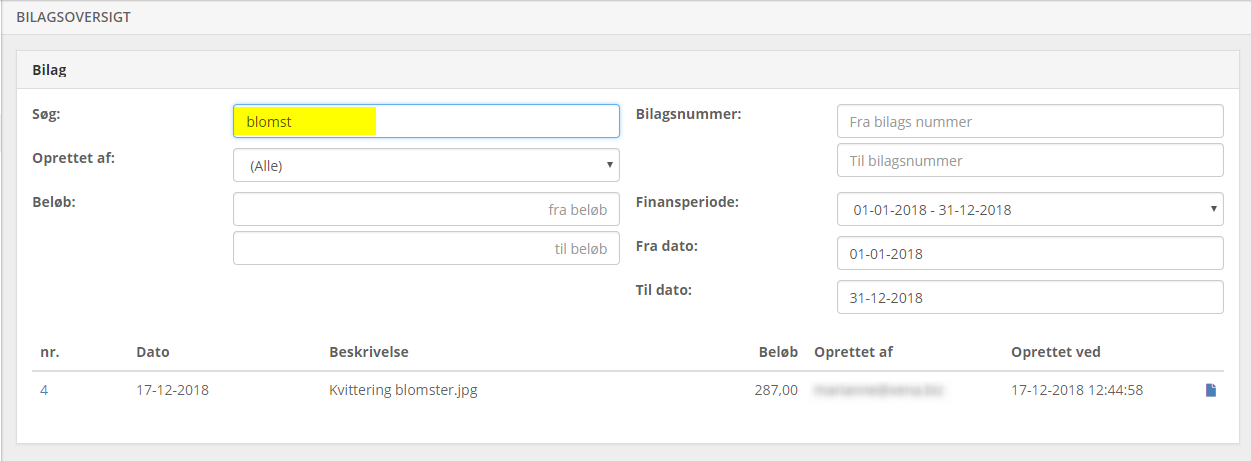Click the Oprettet af column header
This screenshot has width=1251, height=461.
tap(853, 352)
